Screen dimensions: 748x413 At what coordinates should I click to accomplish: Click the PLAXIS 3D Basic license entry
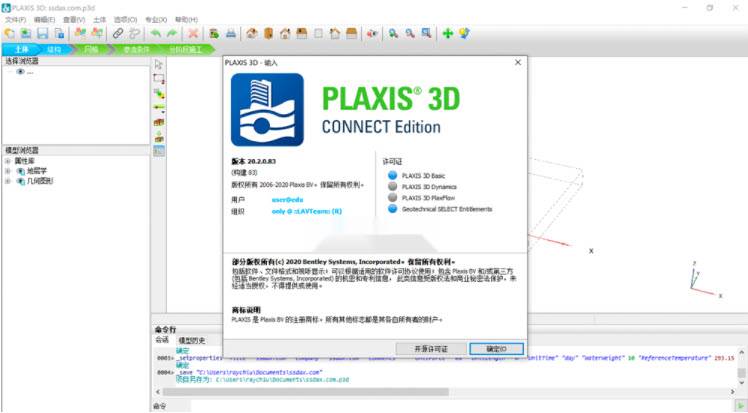click(x=423, y=176)
